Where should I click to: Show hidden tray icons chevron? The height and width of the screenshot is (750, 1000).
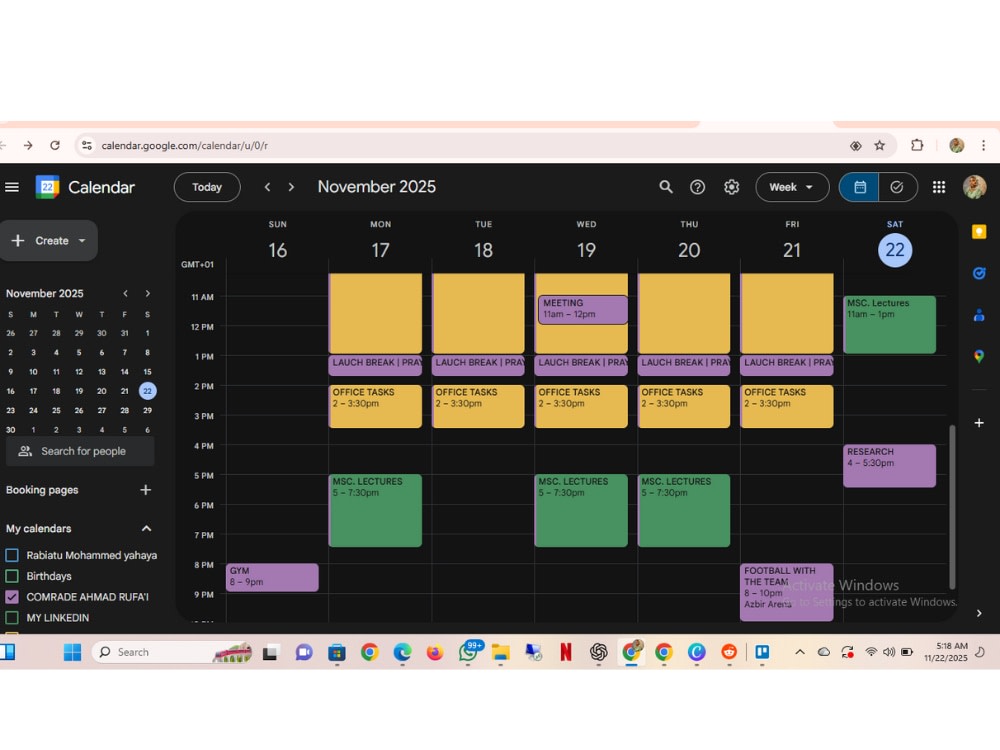click(800, 652)
